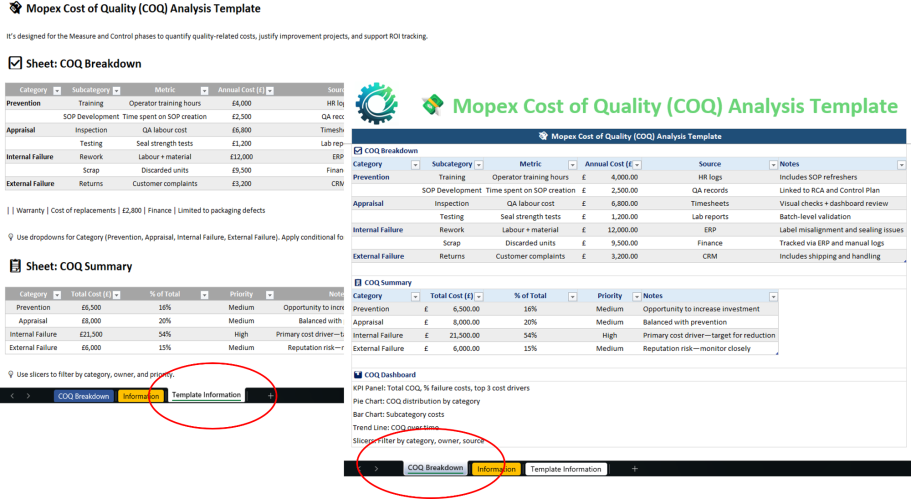Expand the Source column filter in right table
Viewport: 911px width, 499px height.
[x=771, y=164]
